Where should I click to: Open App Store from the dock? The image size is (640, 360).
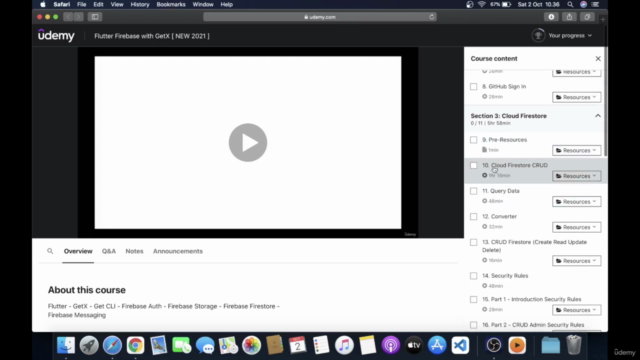tap(437, 345)
